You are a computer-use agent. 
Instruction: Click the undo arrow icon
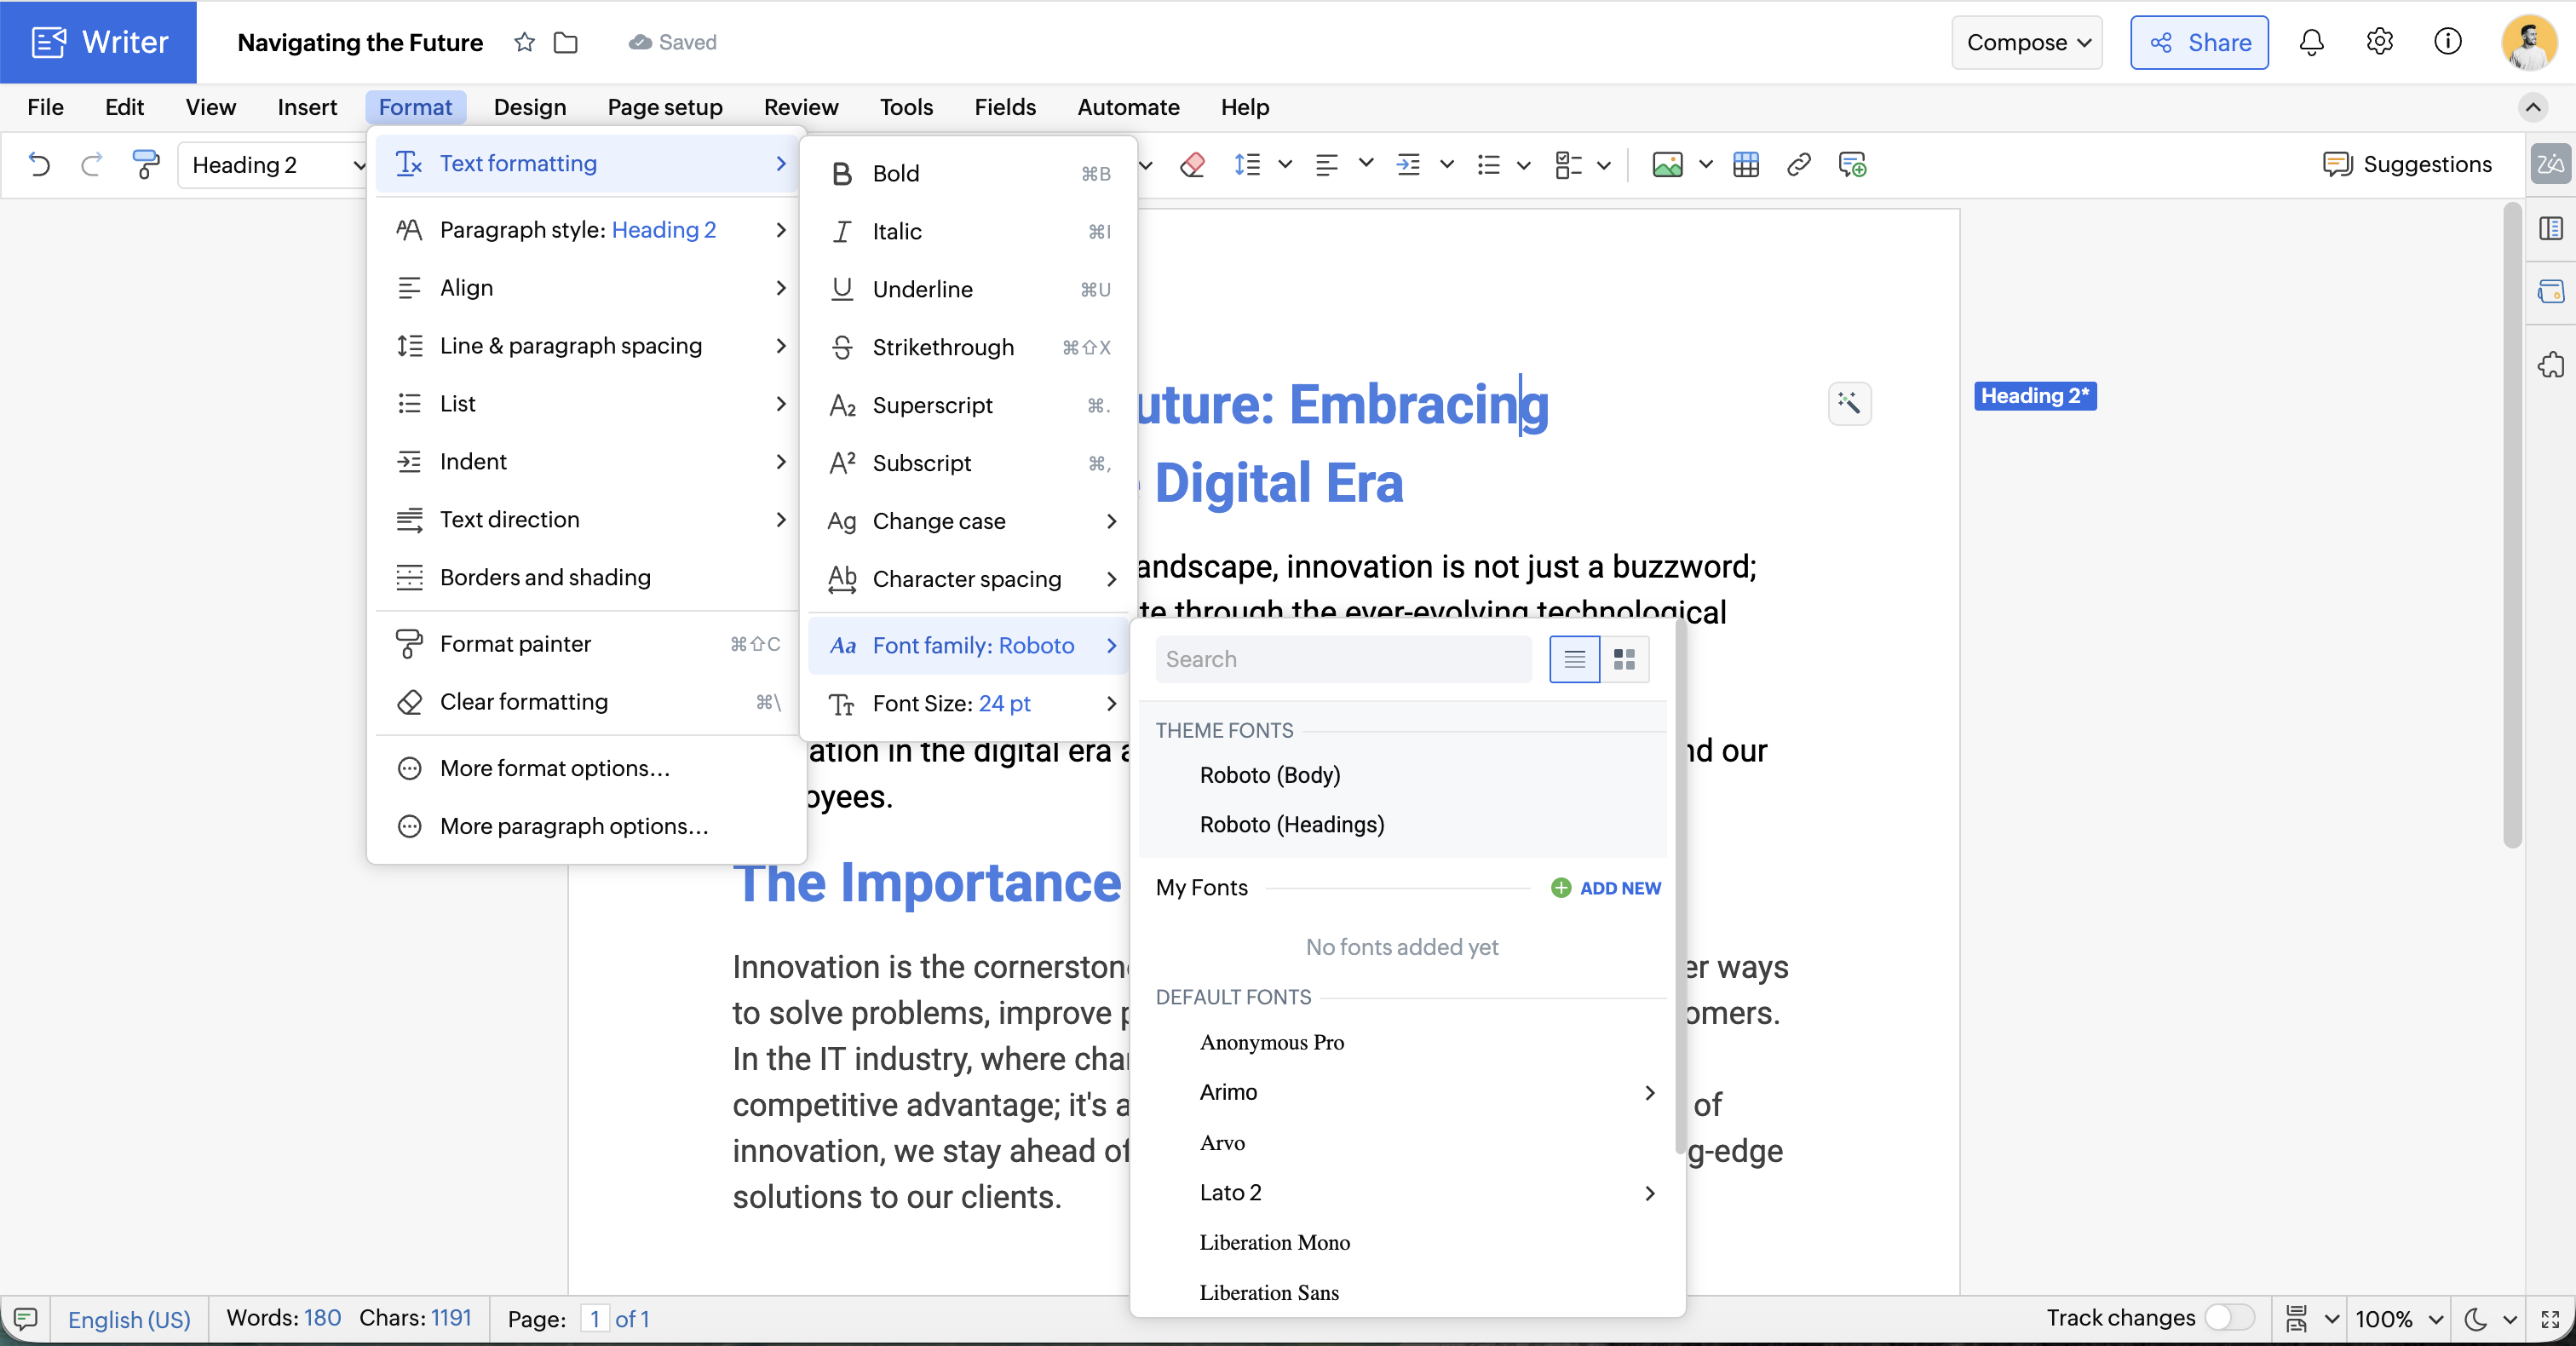click(39, 164)
